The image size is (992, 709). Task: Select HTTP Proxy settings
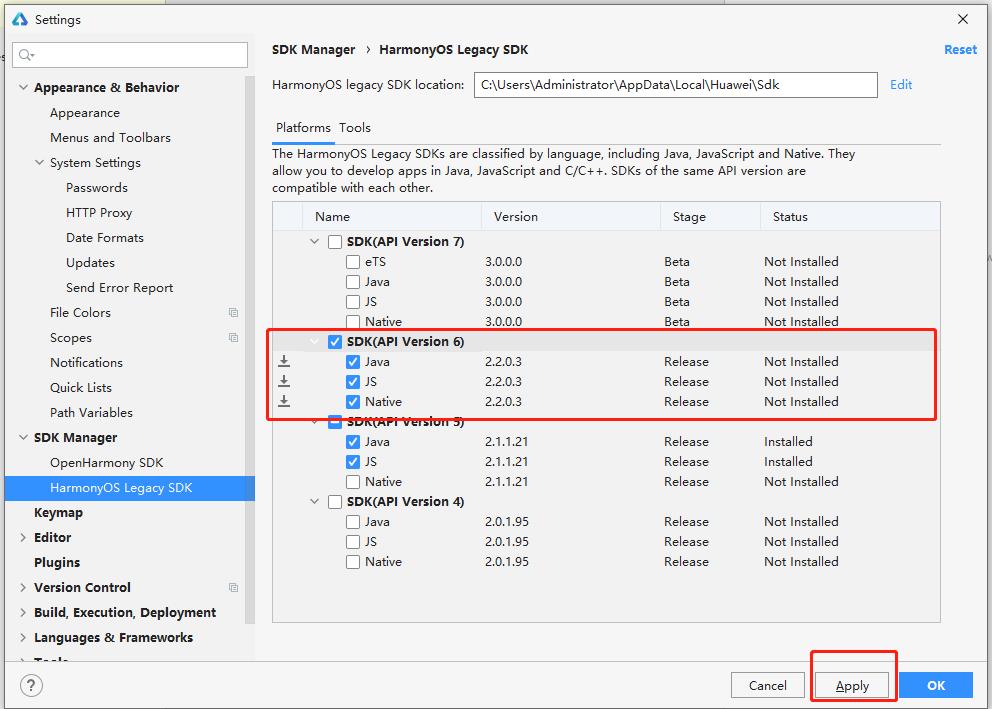click(x=99, y=213)
